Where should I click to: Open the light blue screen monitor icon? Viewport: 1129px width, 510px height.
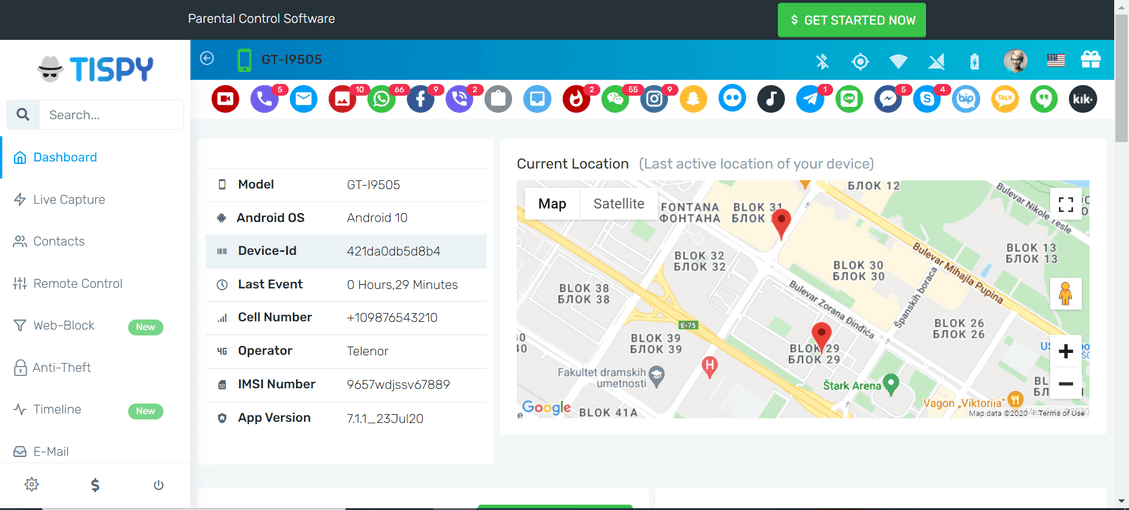pyautogui.click(x=537, y=99)
